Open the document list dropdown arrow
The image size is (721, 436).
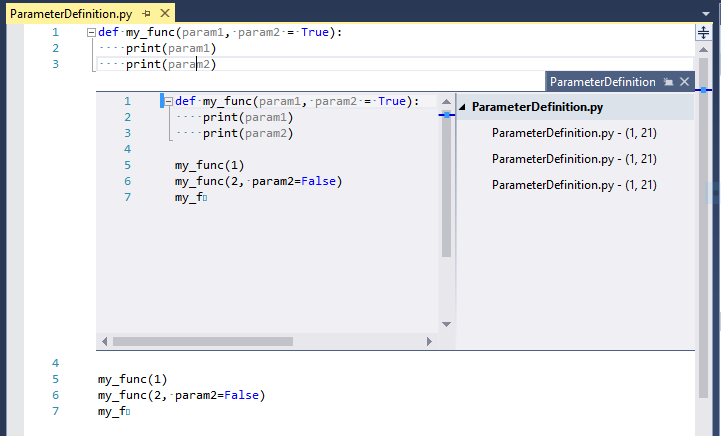point(706,14)
